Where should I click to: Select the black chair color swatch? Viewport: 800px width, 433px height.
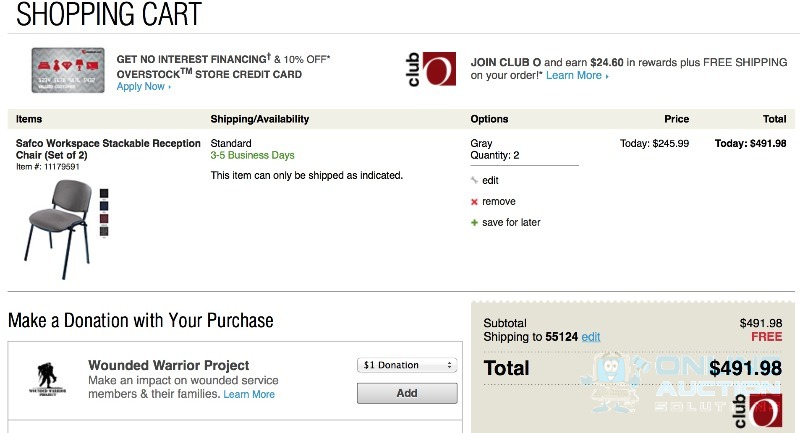[104, 193]
